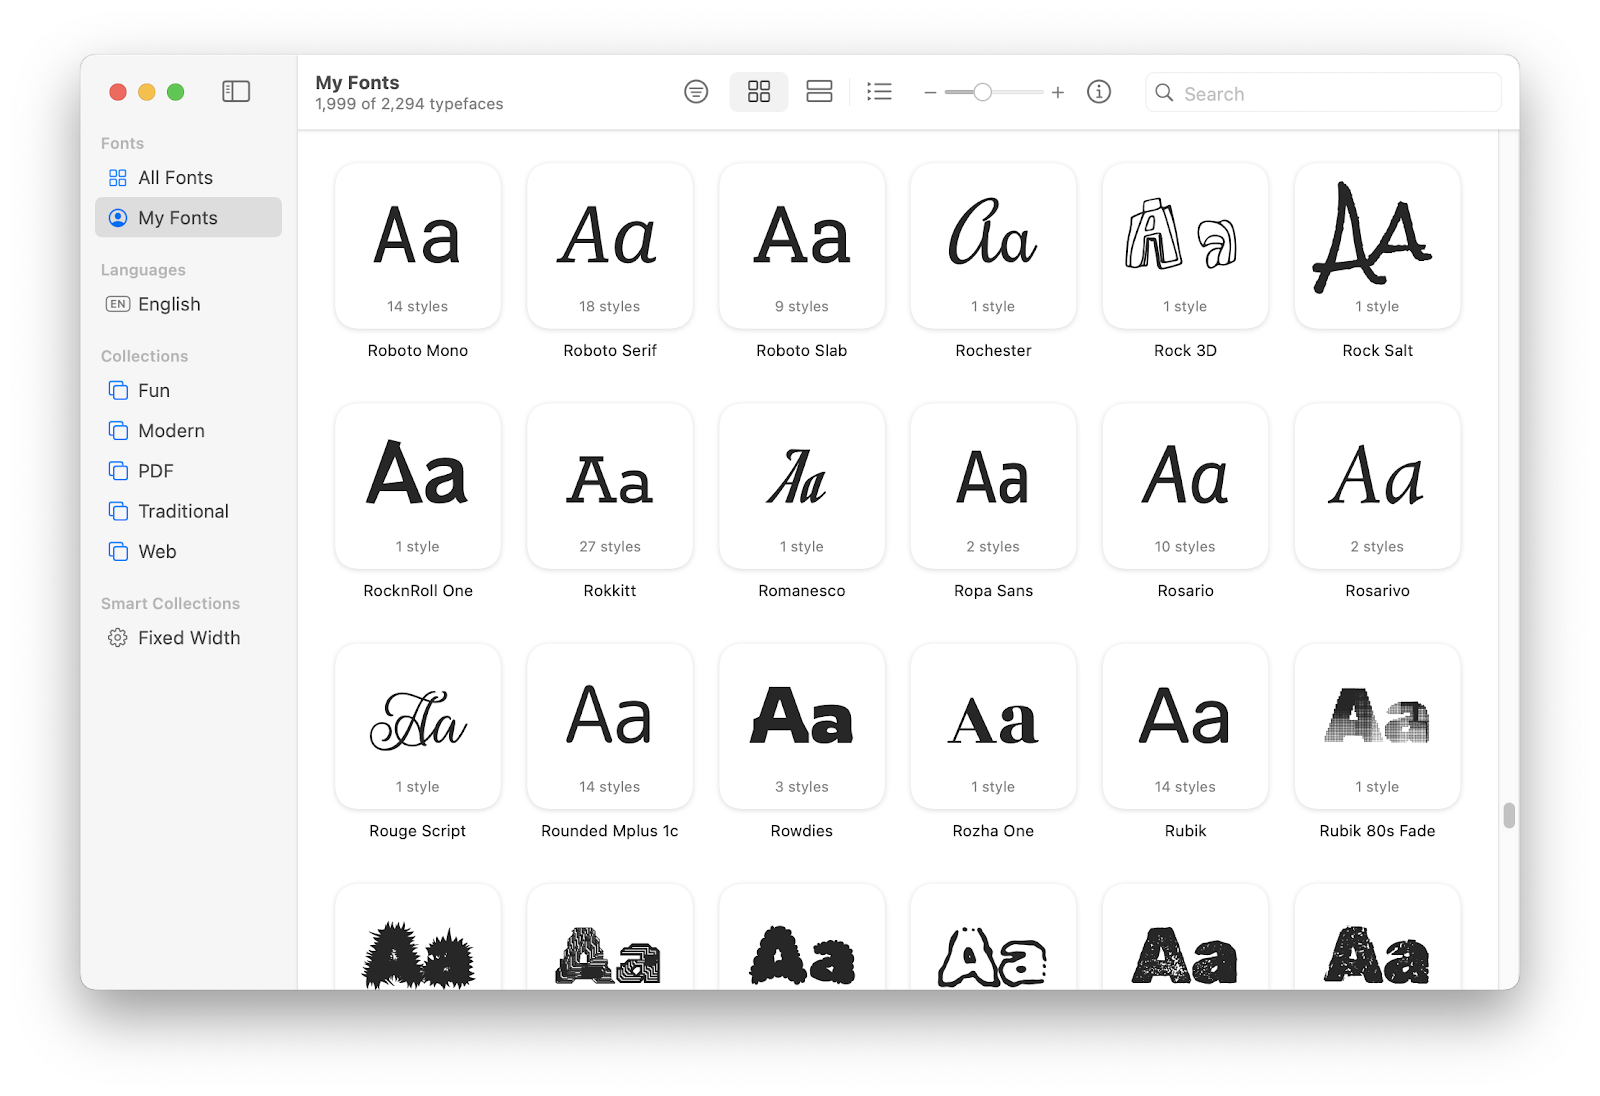The height and width of the screenshot is (1096, 1600).
Task: Click the "27 styles" count text
Action: click(610, 547)
